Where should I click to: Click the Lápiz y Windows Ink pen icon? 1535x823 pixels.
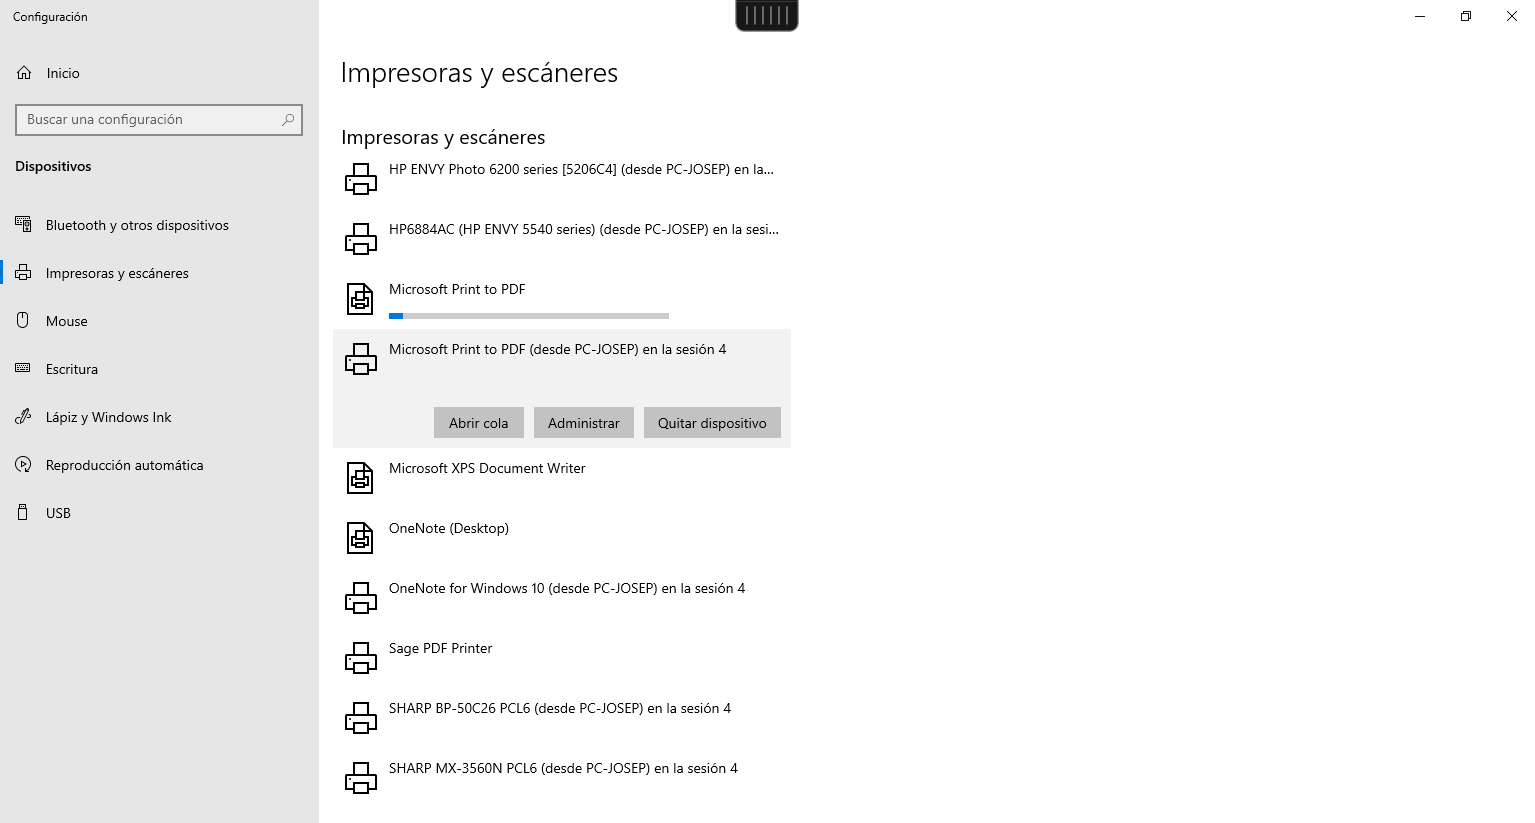pos(23,417)
